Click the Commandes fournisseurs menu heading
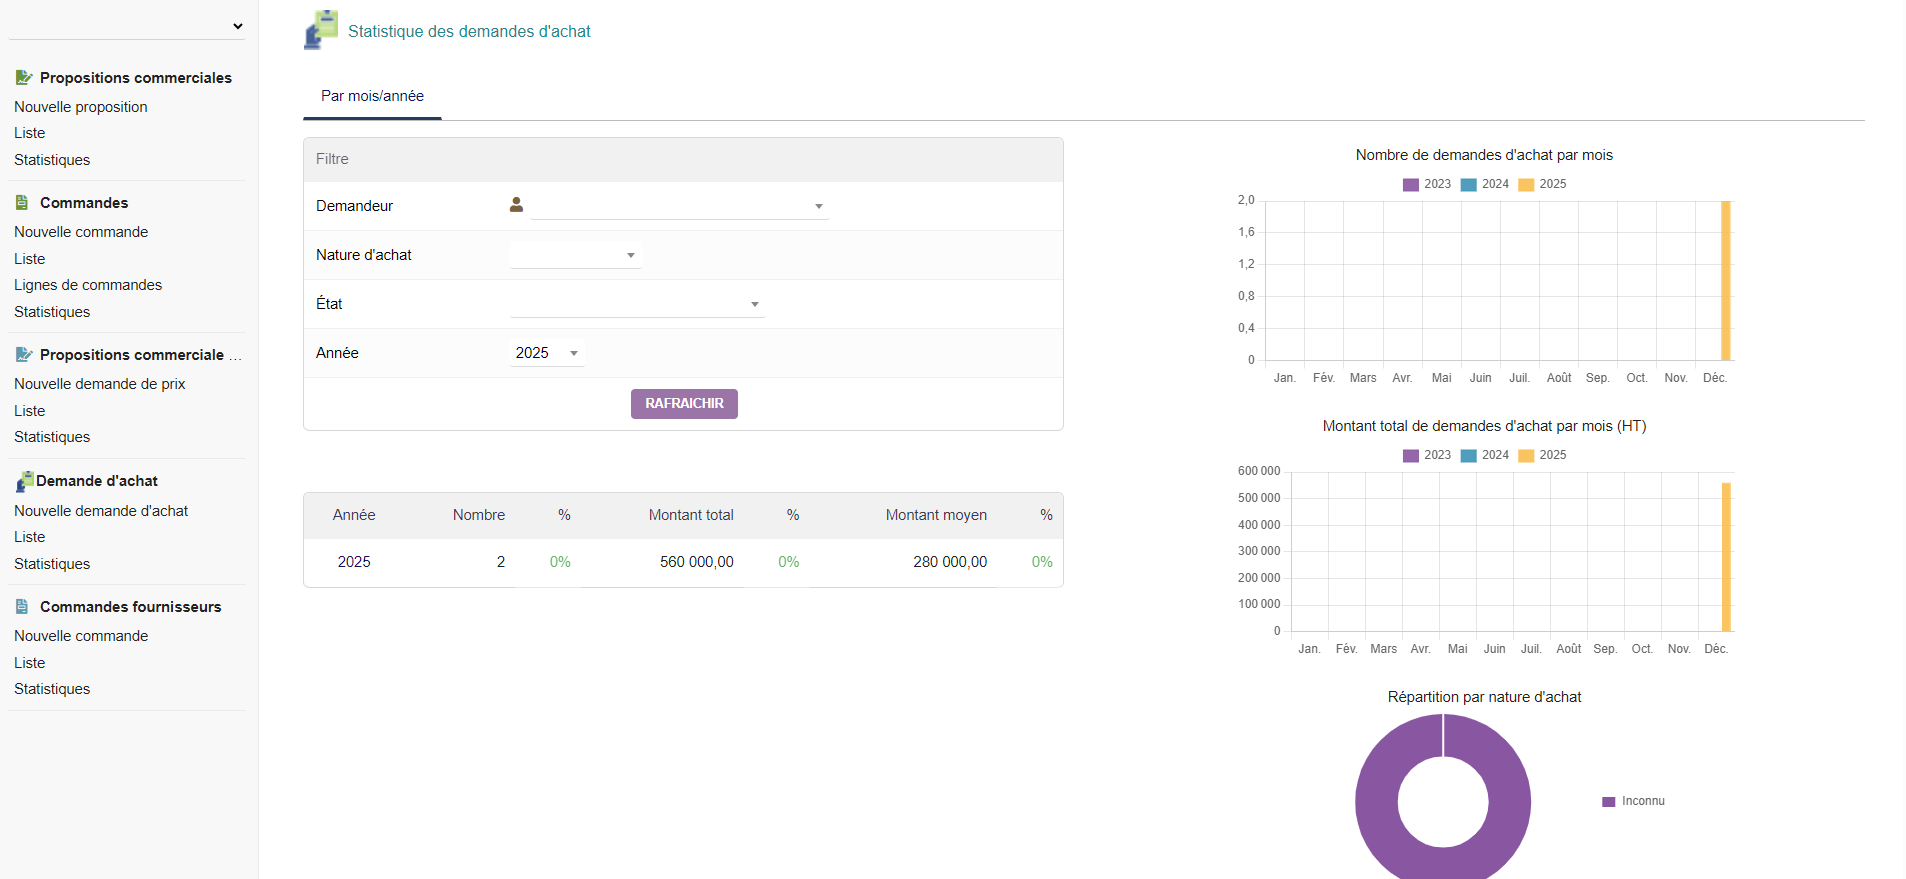Viewport: 1906px width, 879px height. tap(131, 607)
